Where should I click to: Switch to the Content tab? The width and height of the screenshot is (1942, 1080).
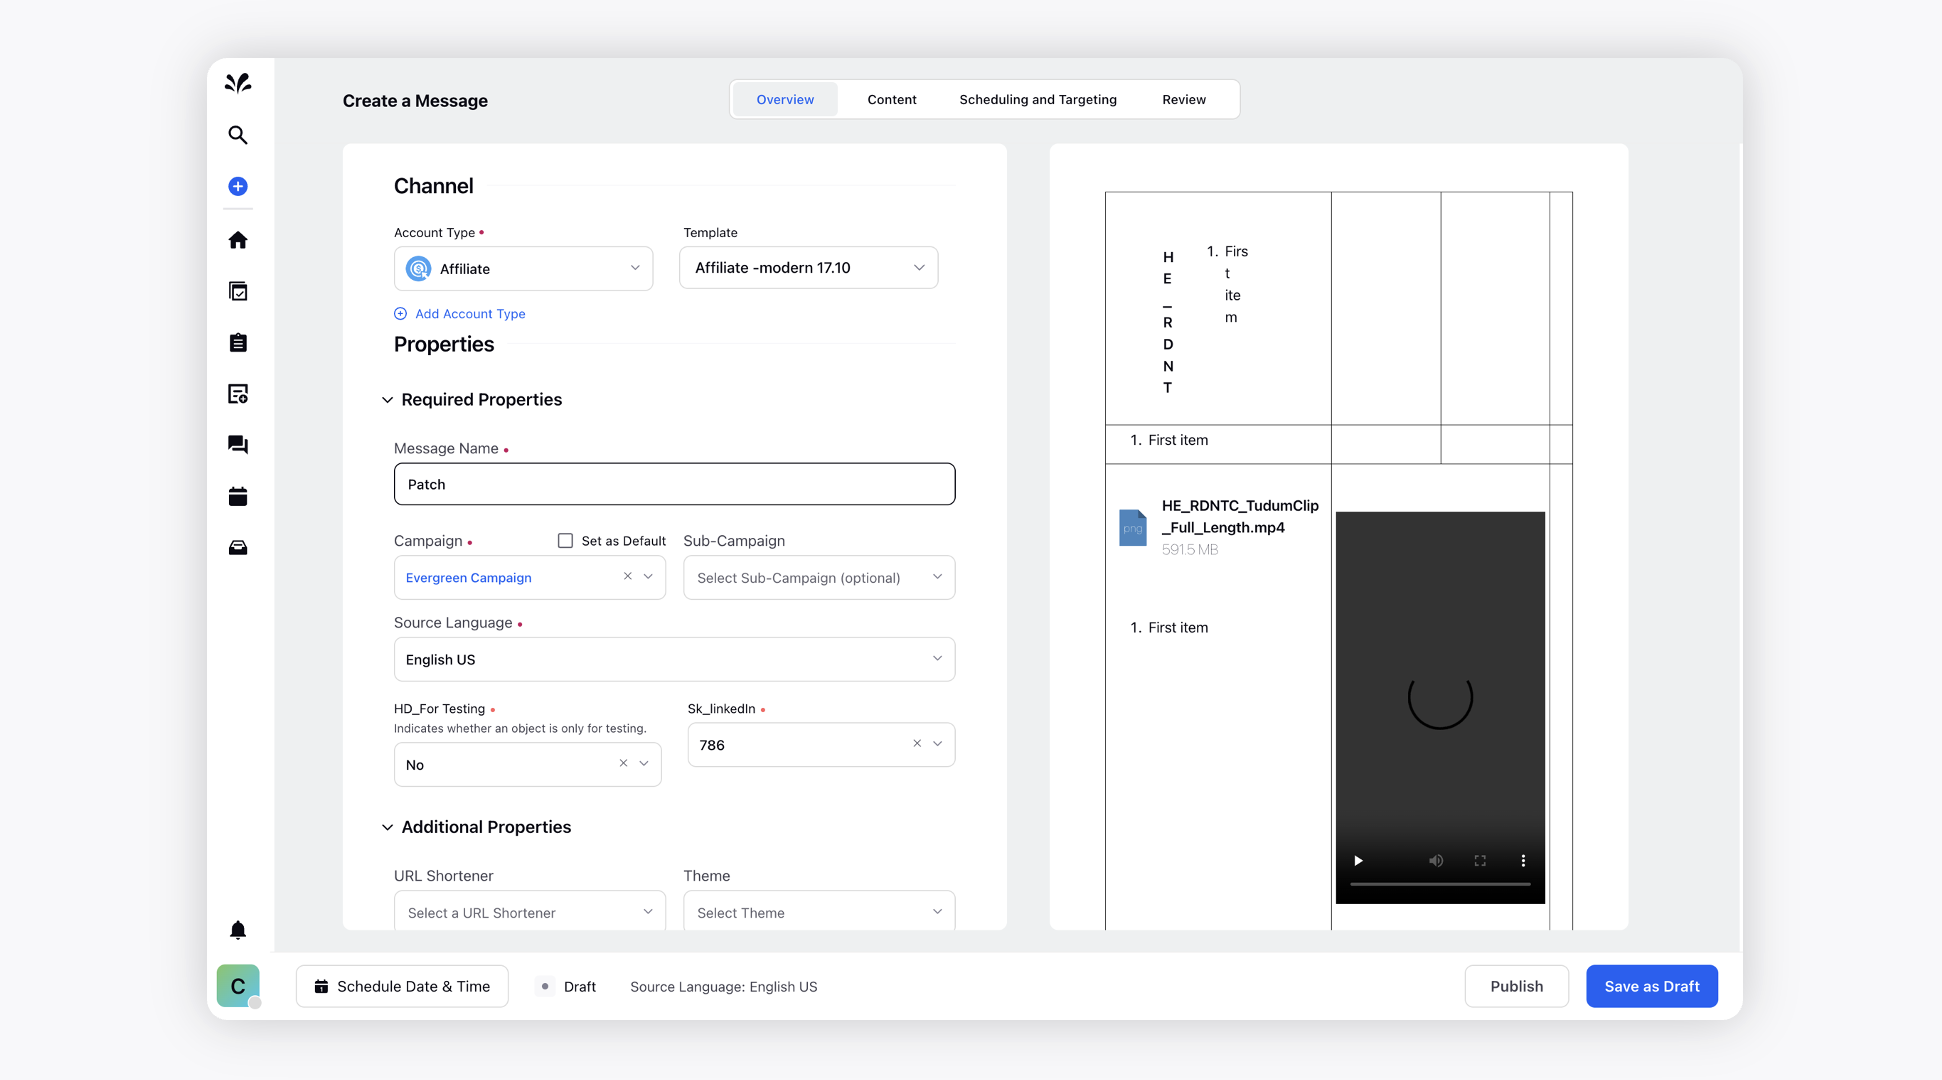892,99
